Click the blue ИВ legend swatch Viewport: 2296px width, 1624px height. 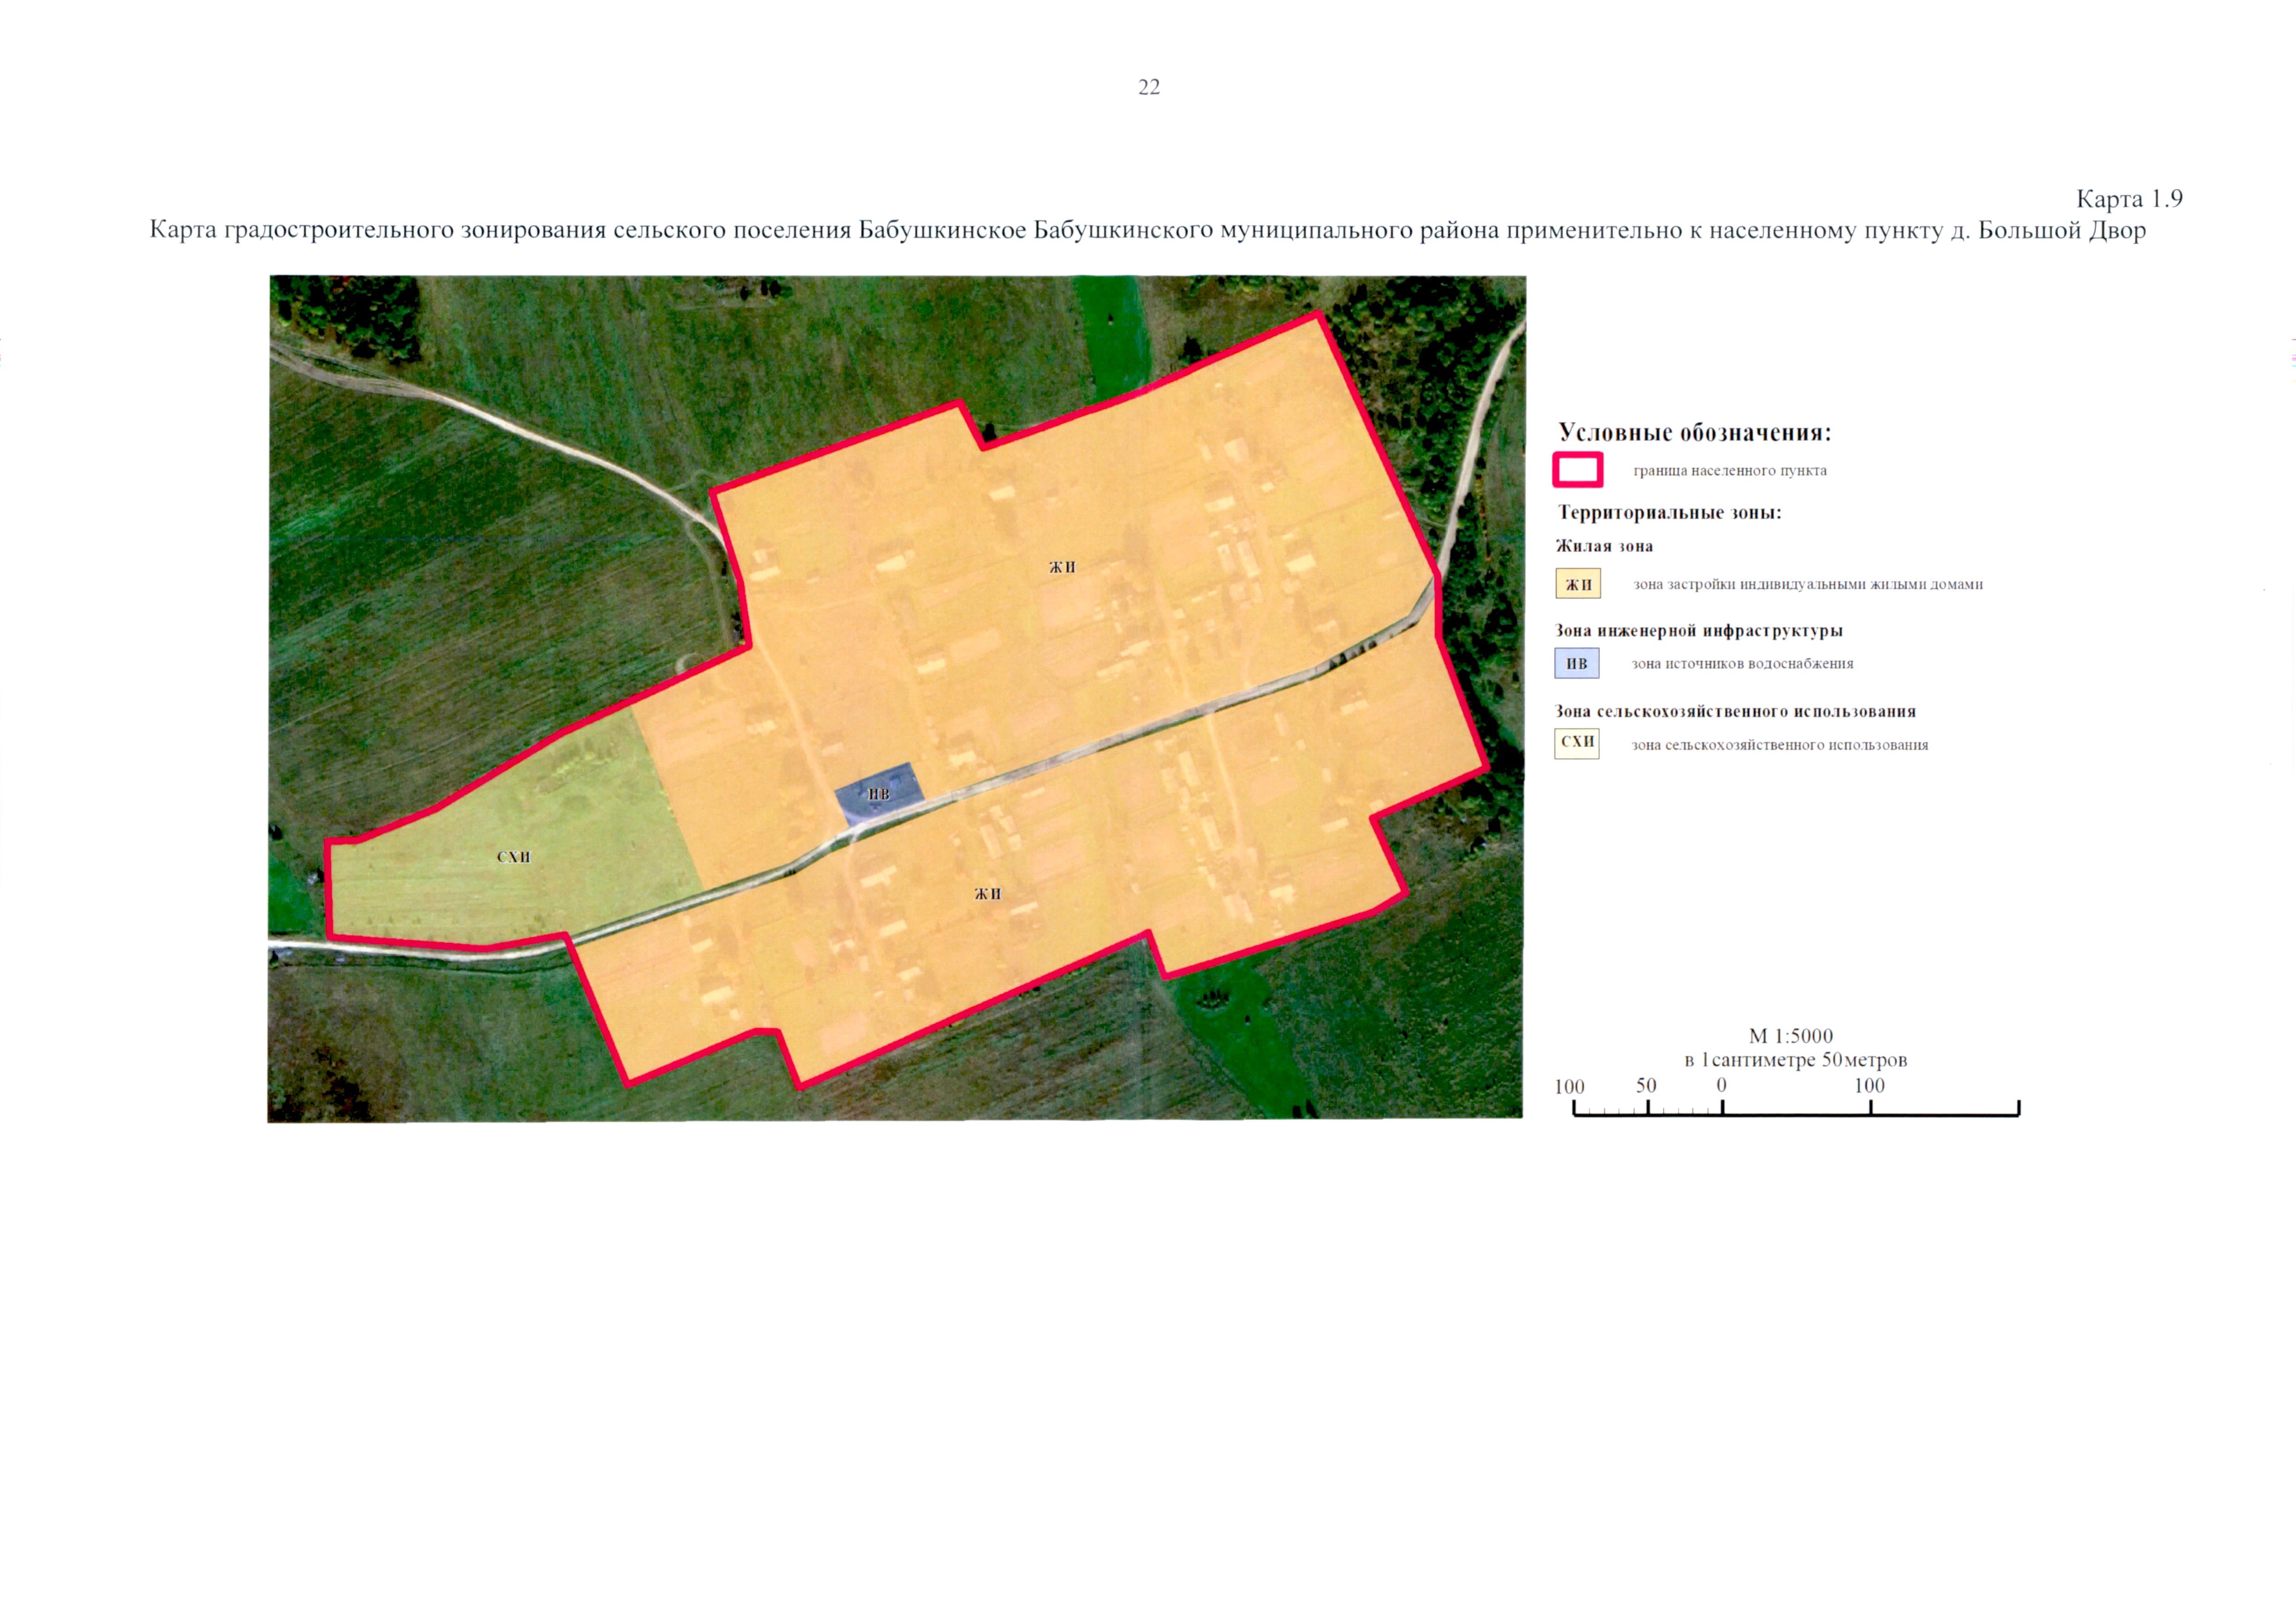(x=1576, y=663)
